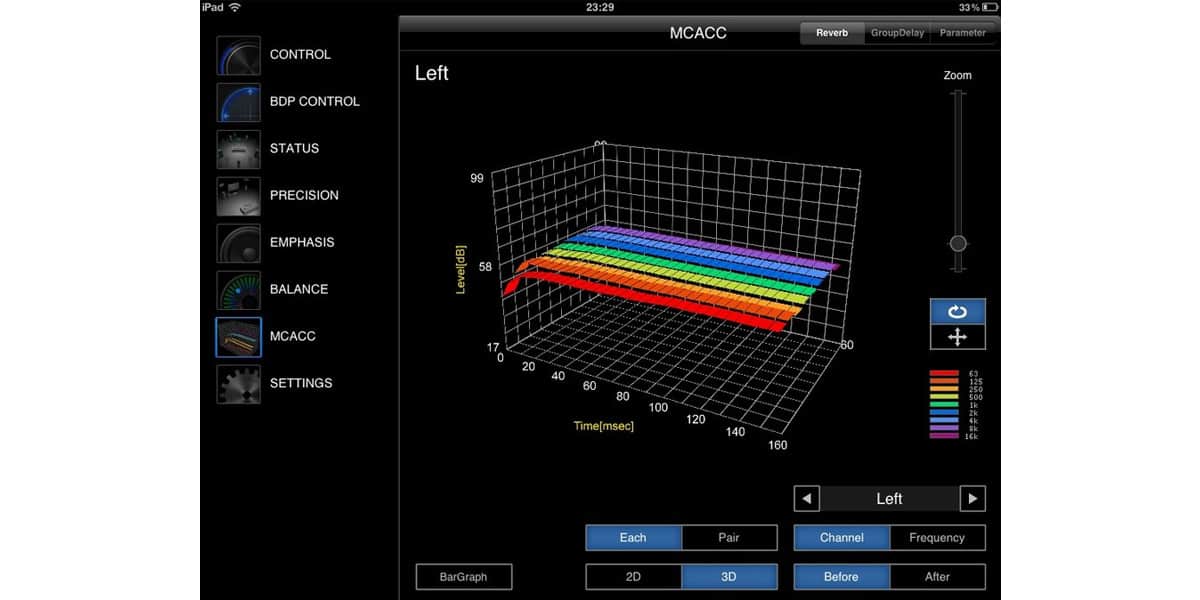Tap the Wi-Fi icon in status bar
The width and height of the screenshot is (1200, 600).
[x=235, y=7]
